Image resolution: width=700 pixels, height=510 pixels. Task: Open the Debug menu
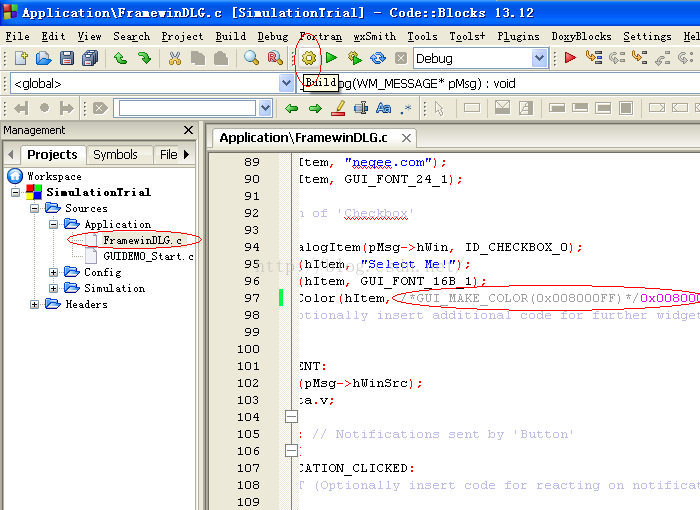point(273,36)
